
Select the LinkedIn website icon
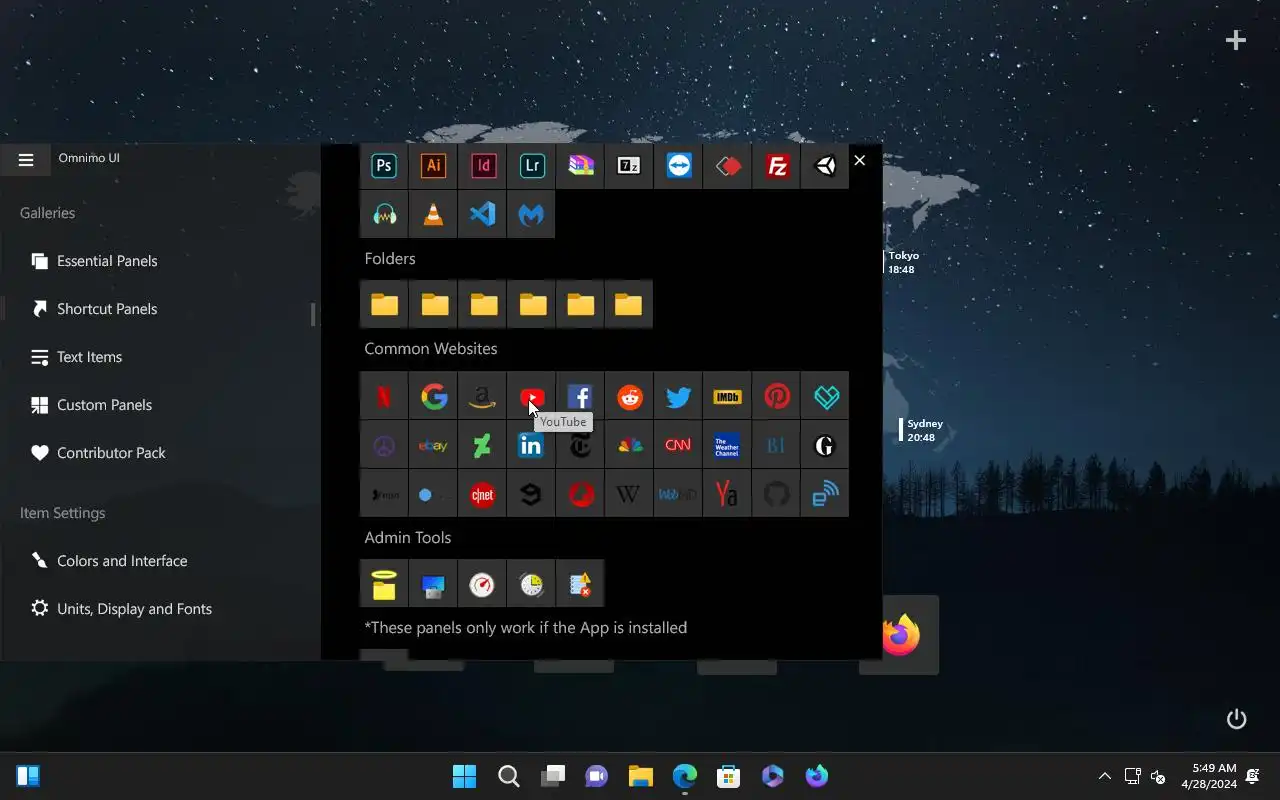(532, 446)
